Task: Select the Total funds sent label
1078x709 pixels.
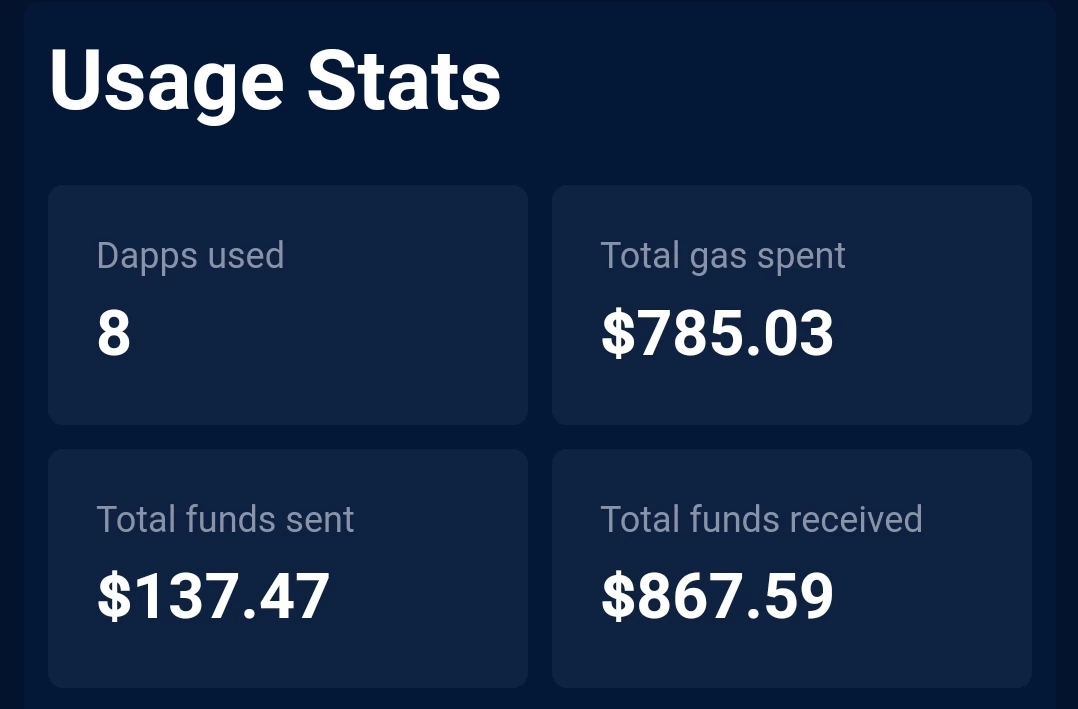Action: tap(225, 519)
